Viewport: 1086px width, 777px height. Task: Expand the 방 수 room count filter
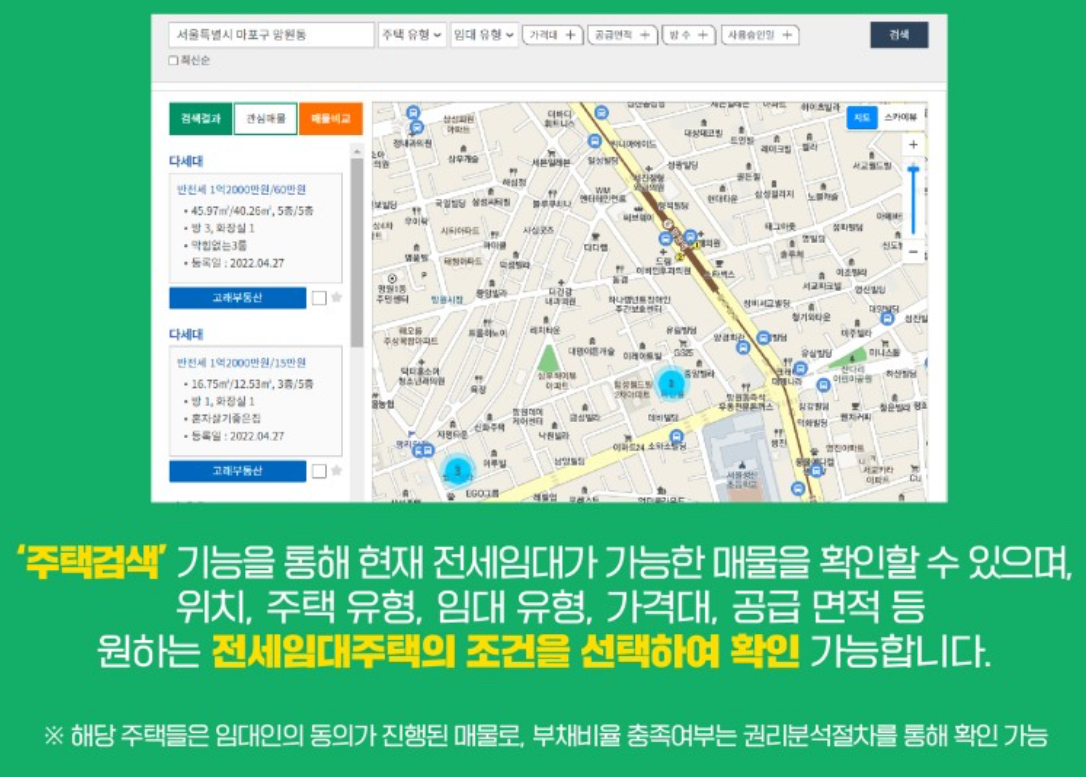[x=688, y=35]
